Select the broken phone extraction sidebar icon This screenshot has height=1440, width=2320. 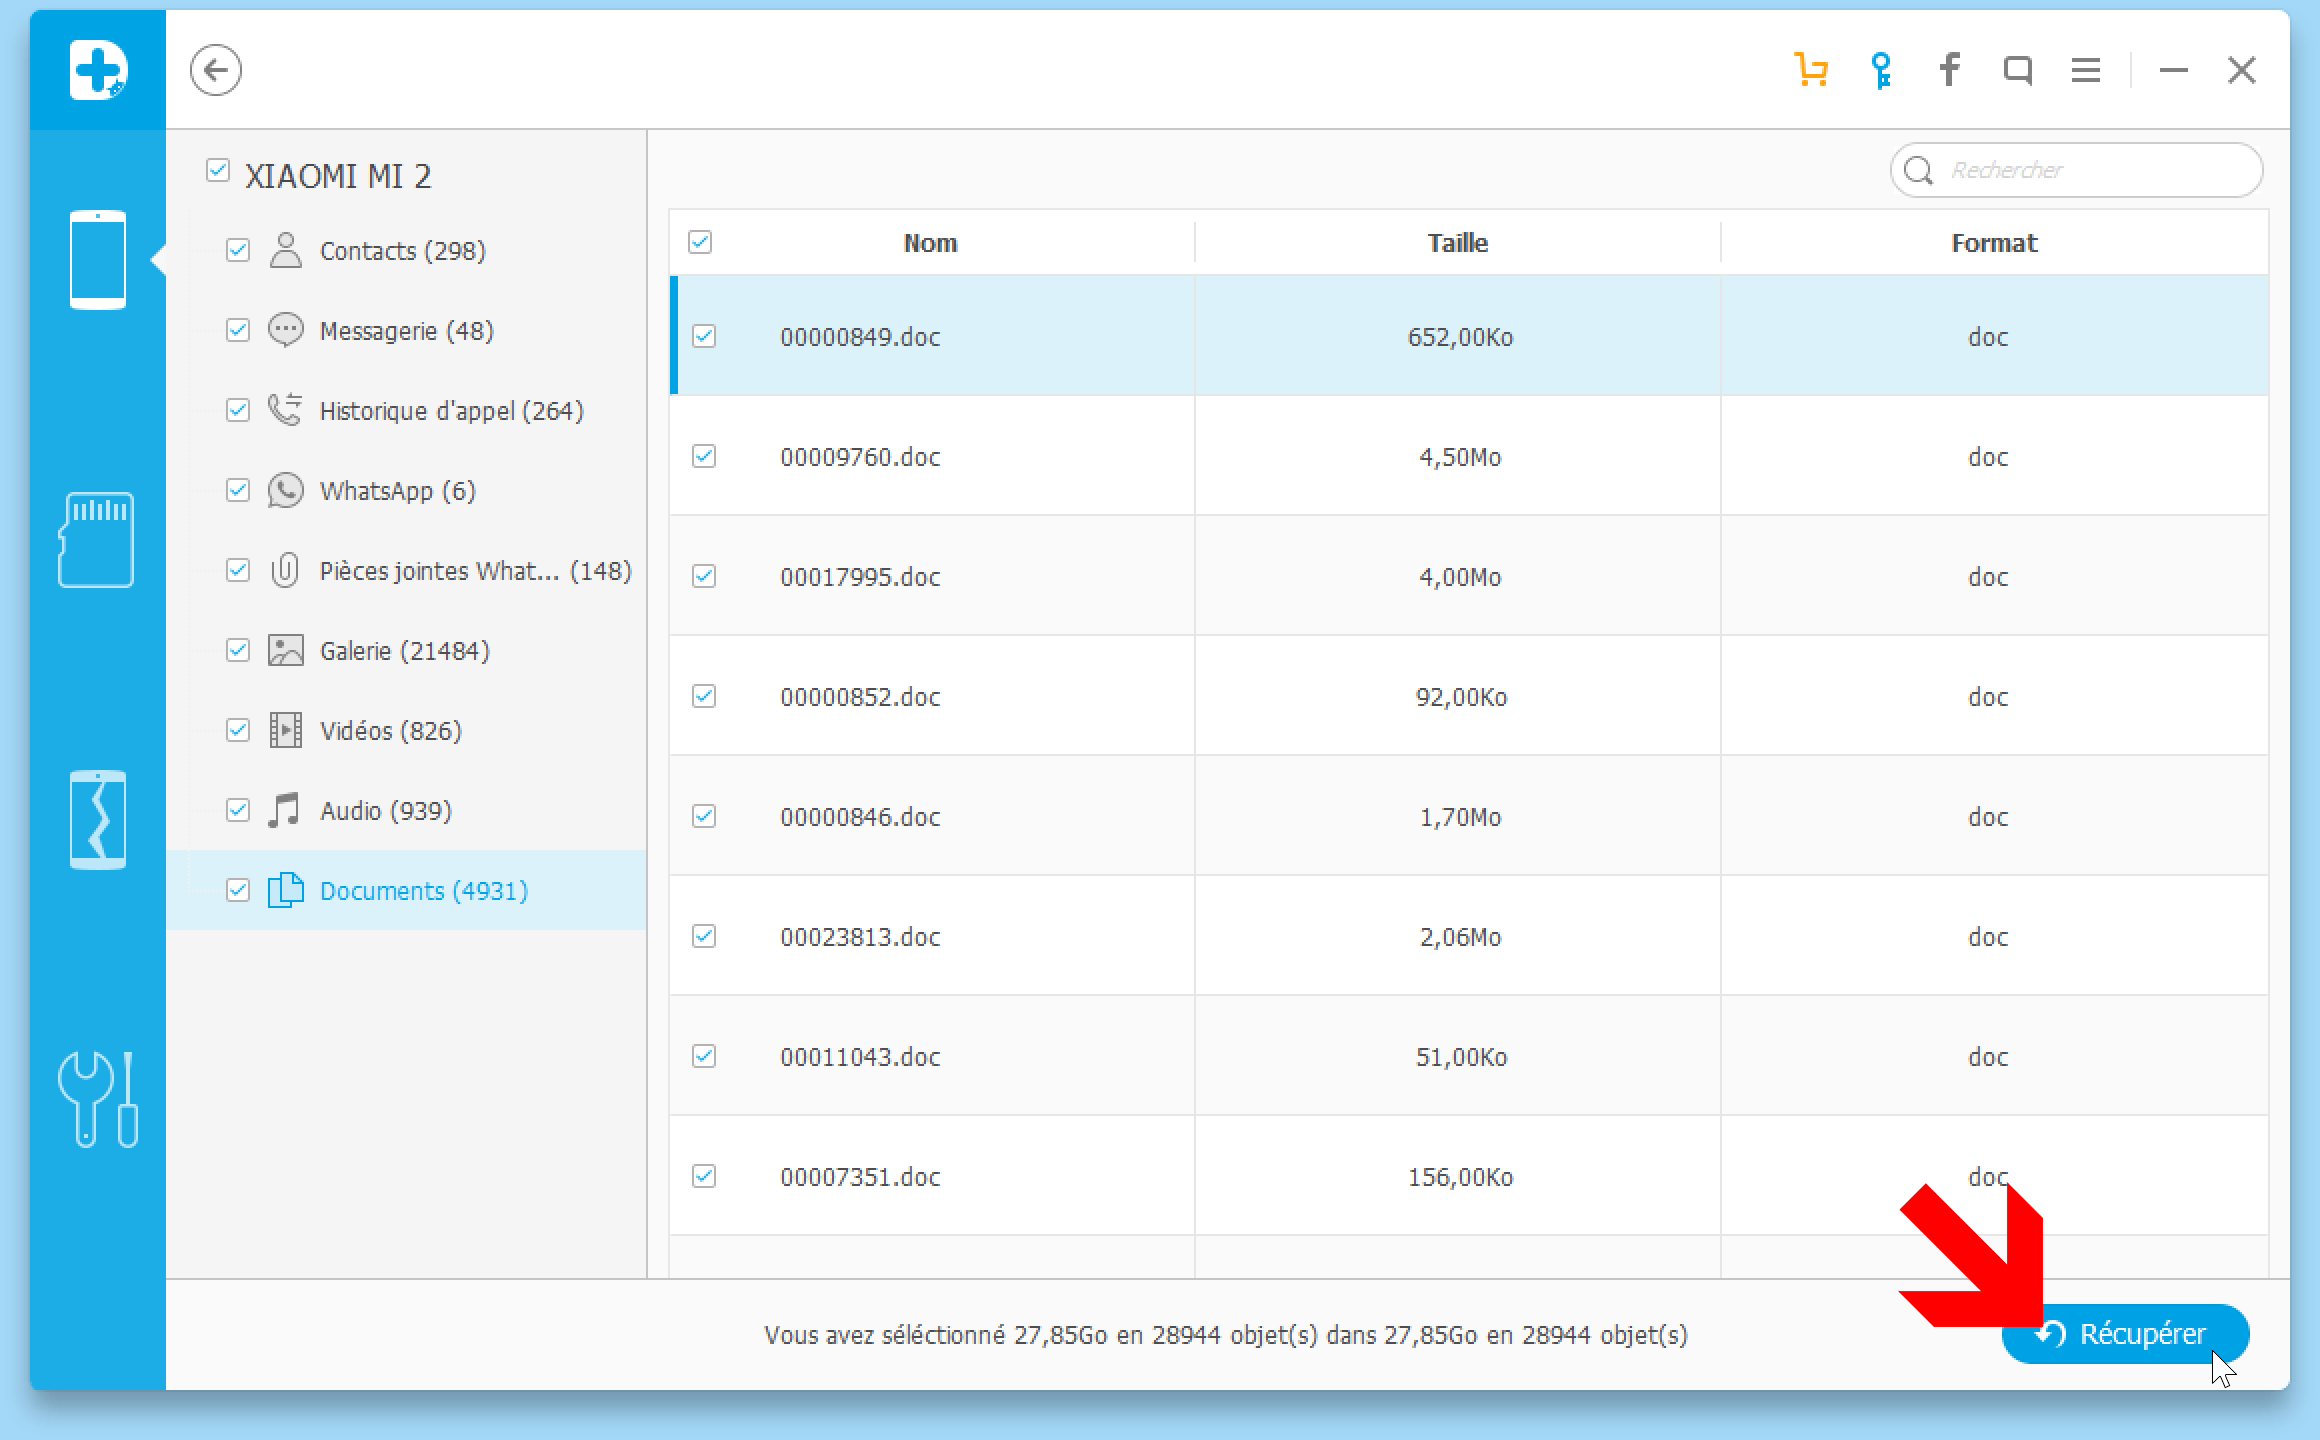coord(98,820)
